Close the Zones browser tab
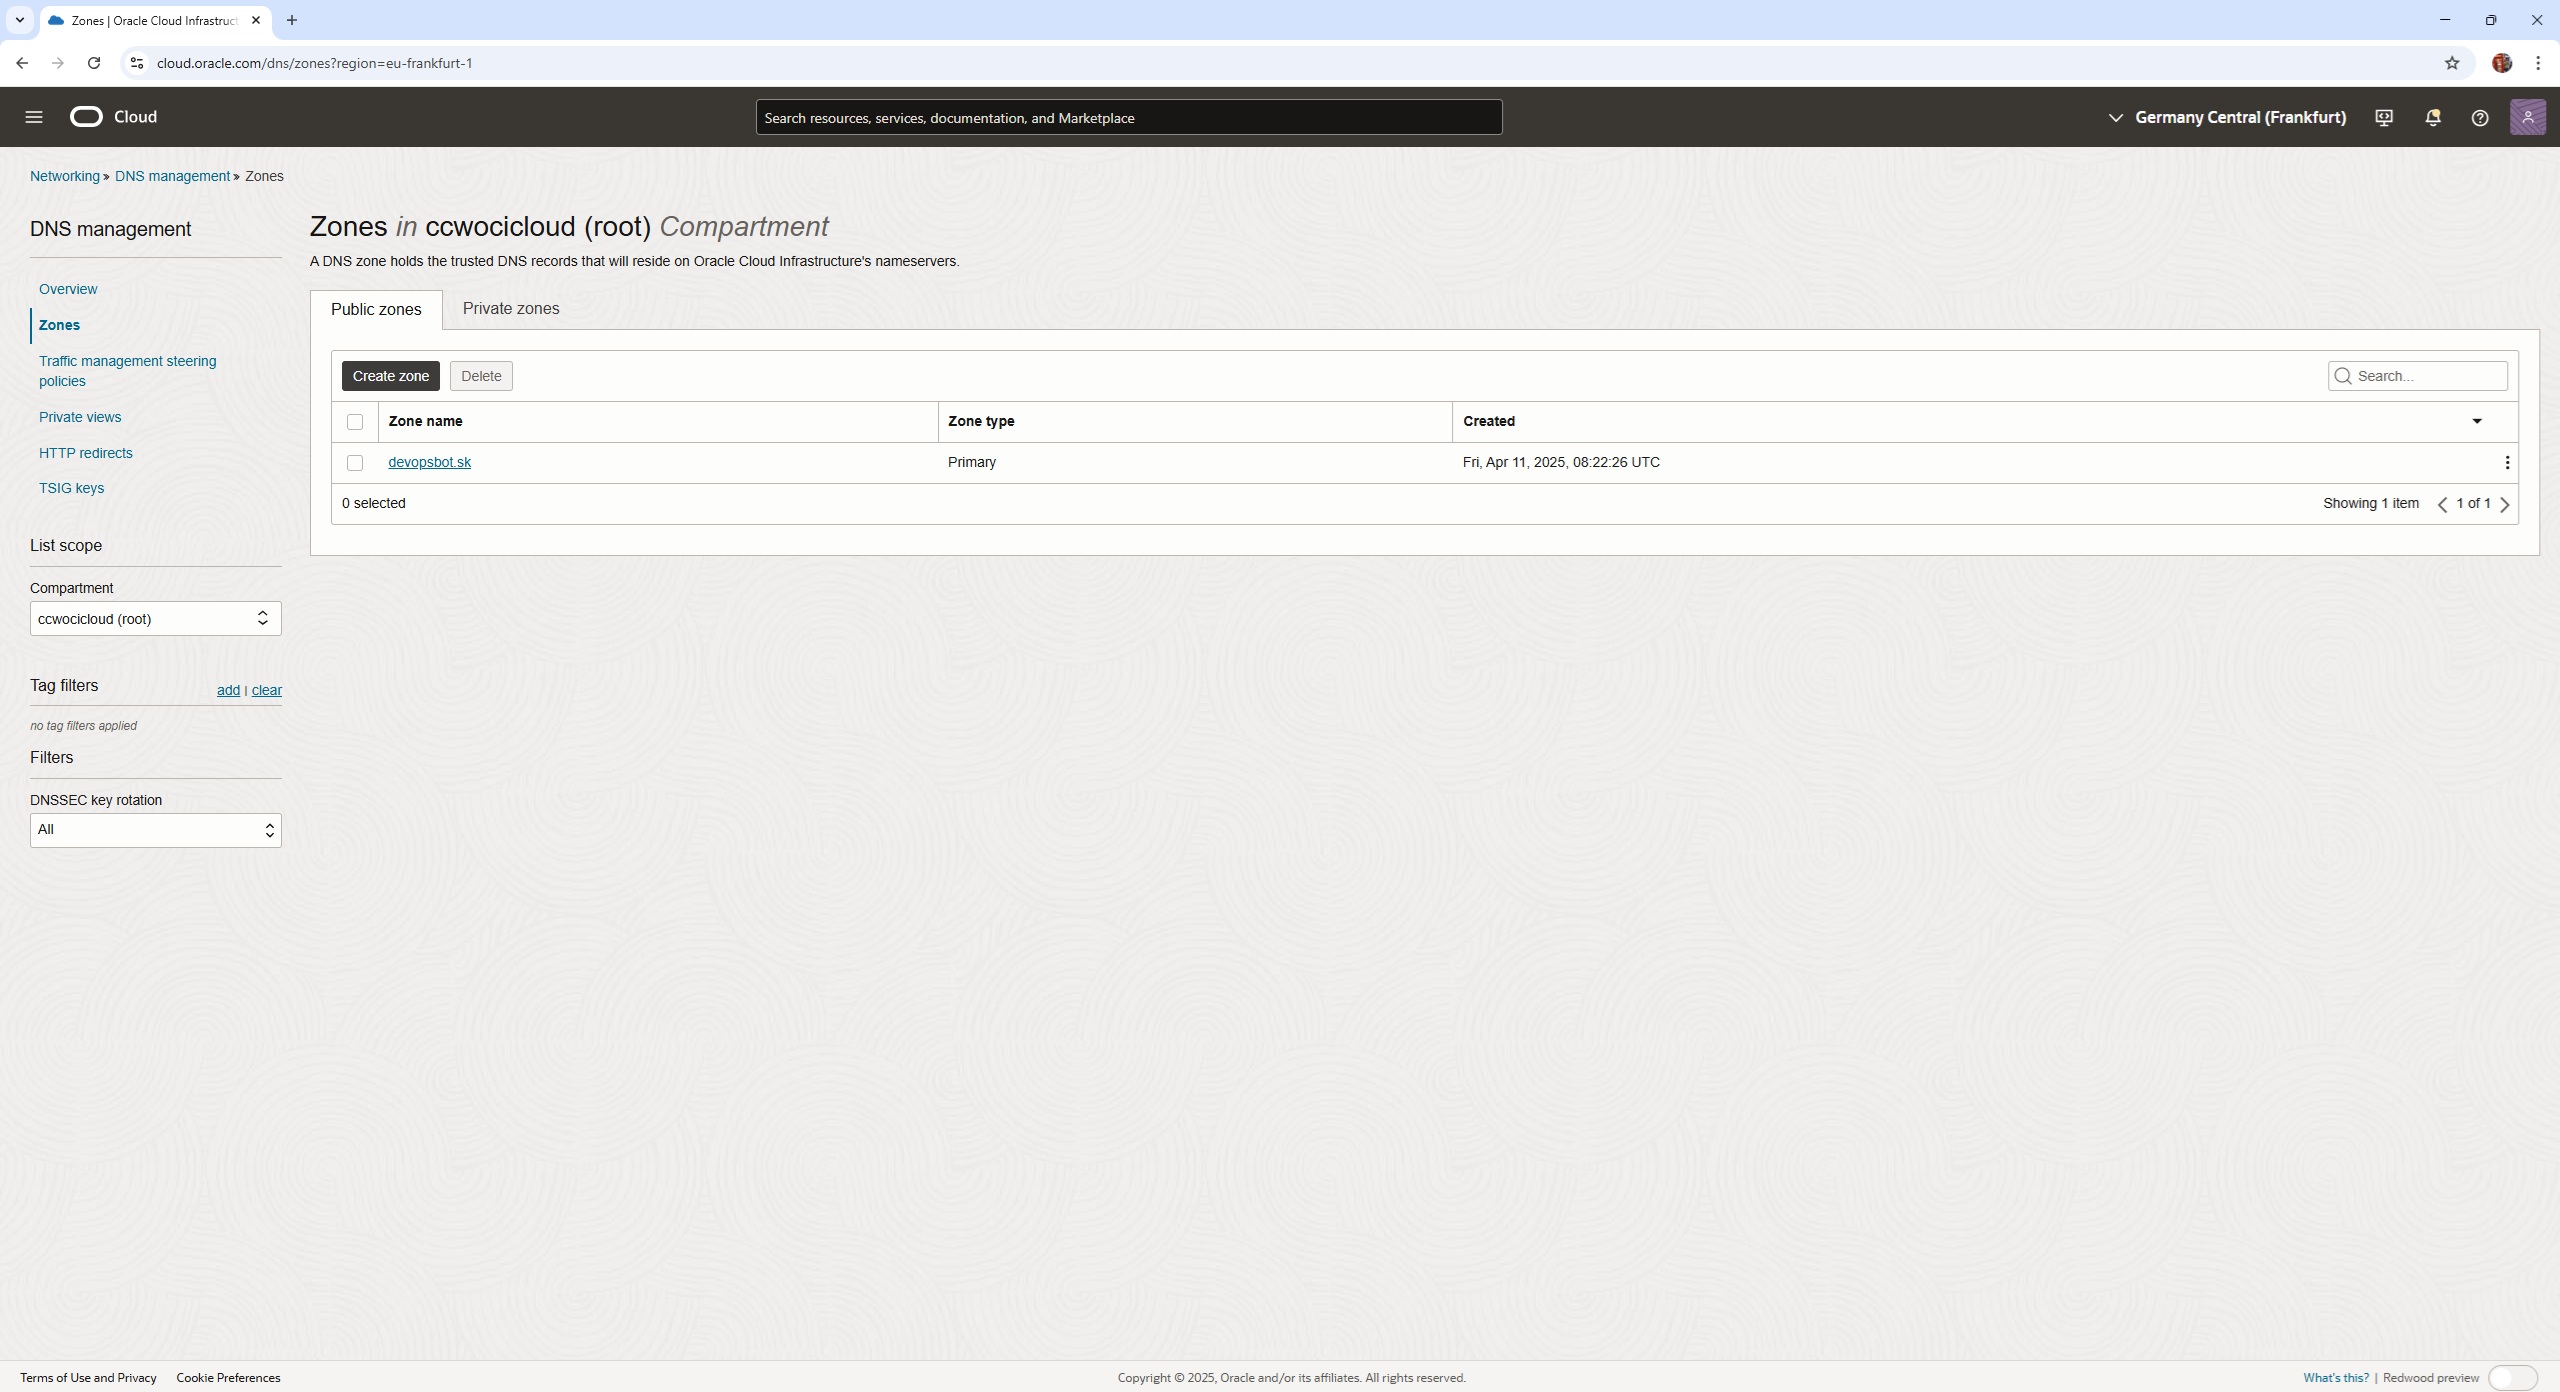The width and height of the screenshot is (2560, 1392). tap(256, 20)
